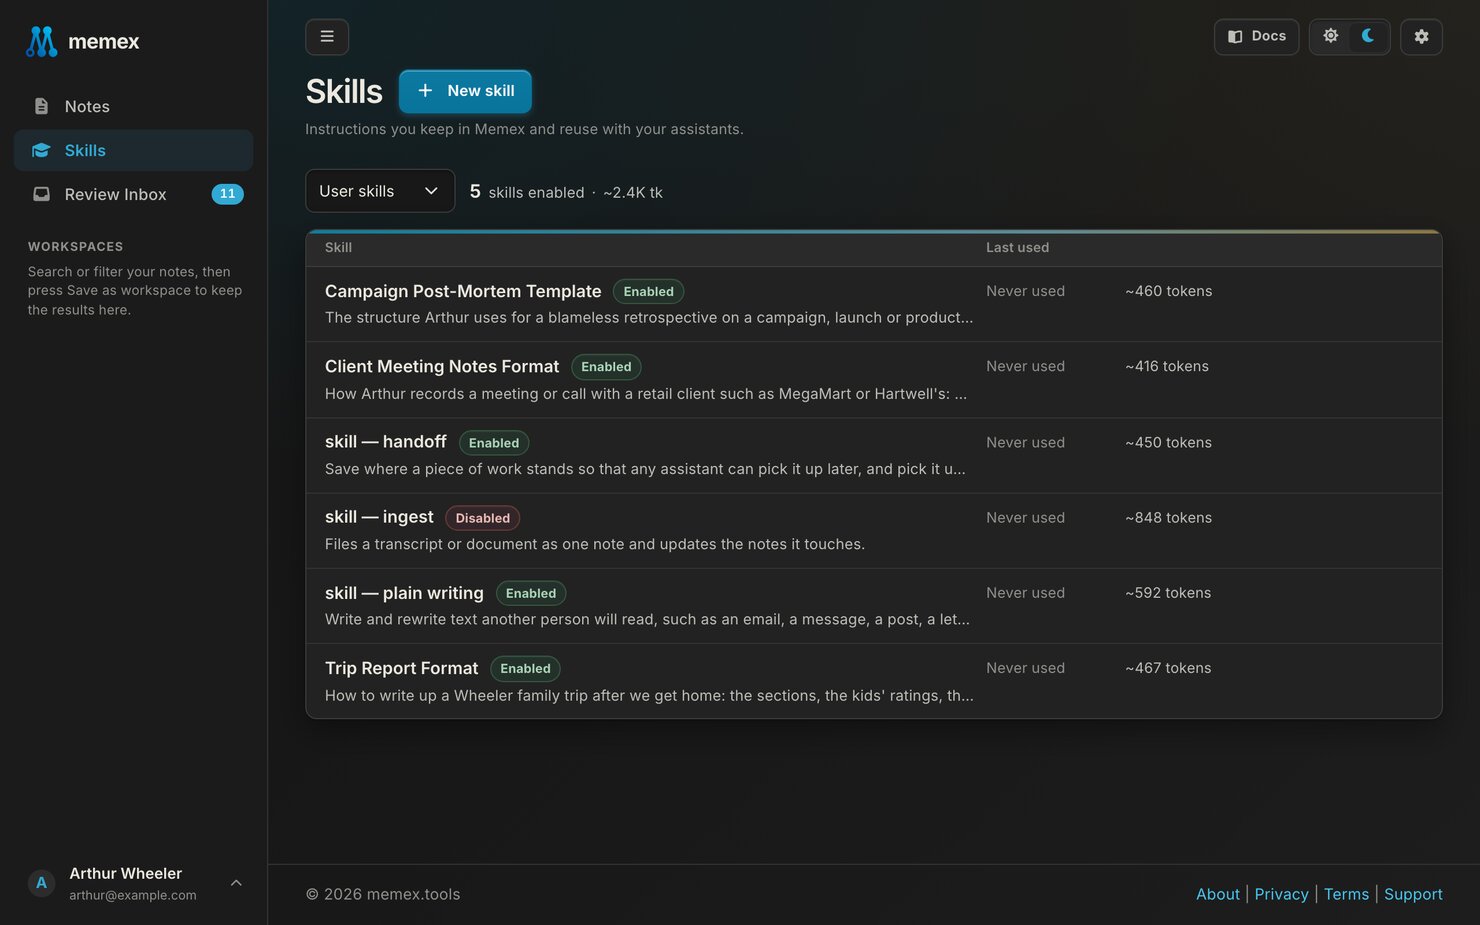Click the memex logo icon
This screenshot has height=925, width=1480.
(41, 41)
